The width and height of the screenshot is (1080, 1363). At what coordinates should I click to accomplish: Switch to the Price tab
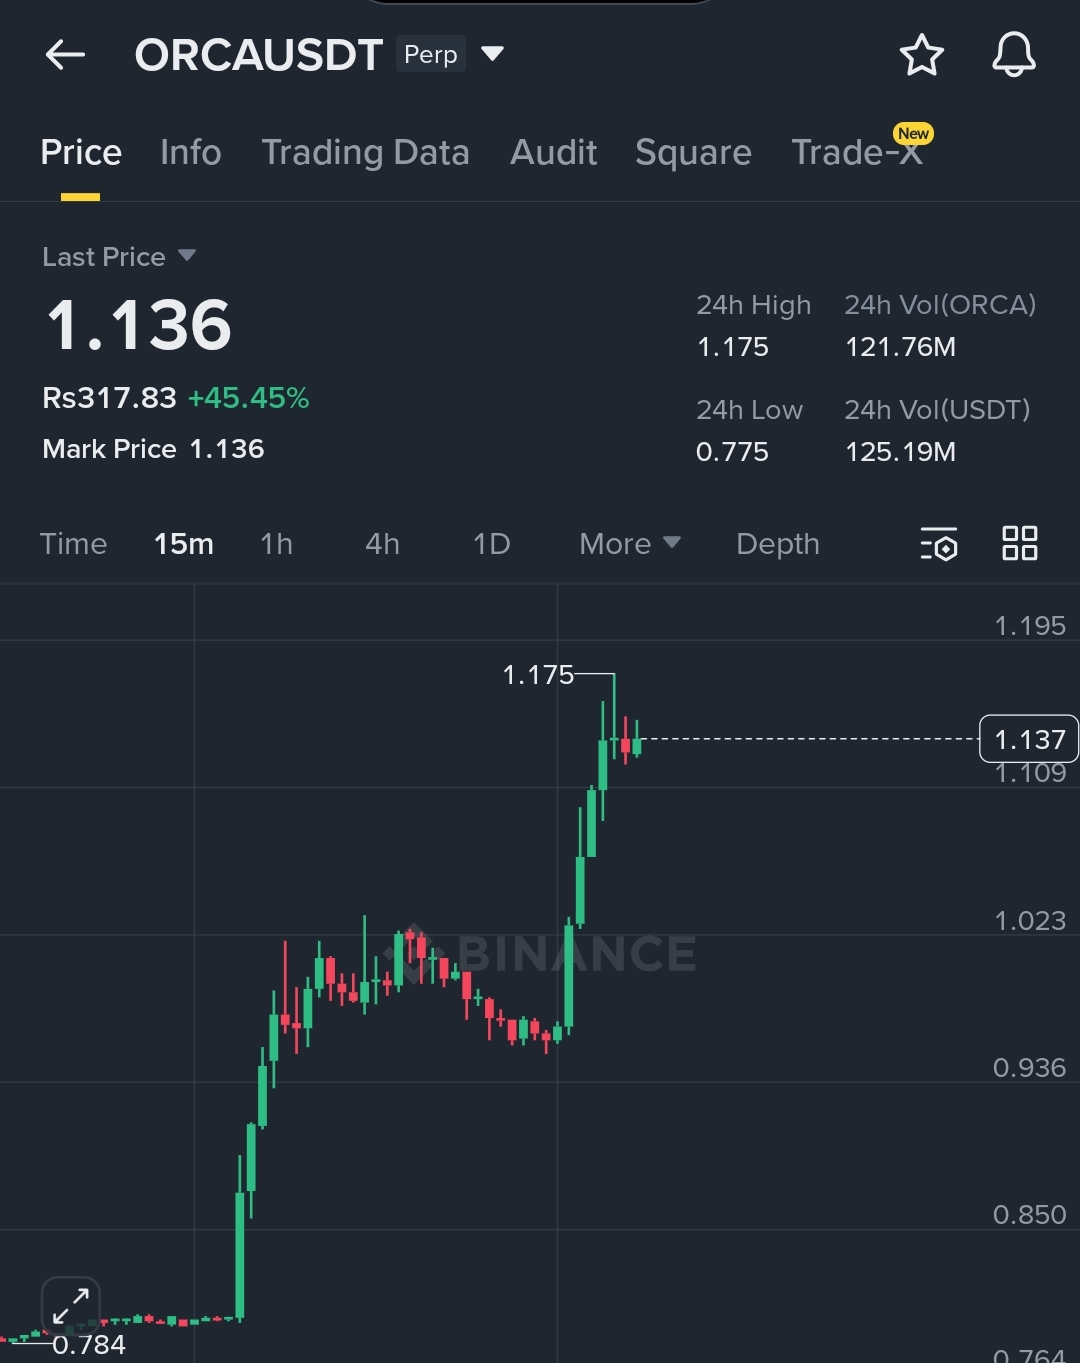81,152
